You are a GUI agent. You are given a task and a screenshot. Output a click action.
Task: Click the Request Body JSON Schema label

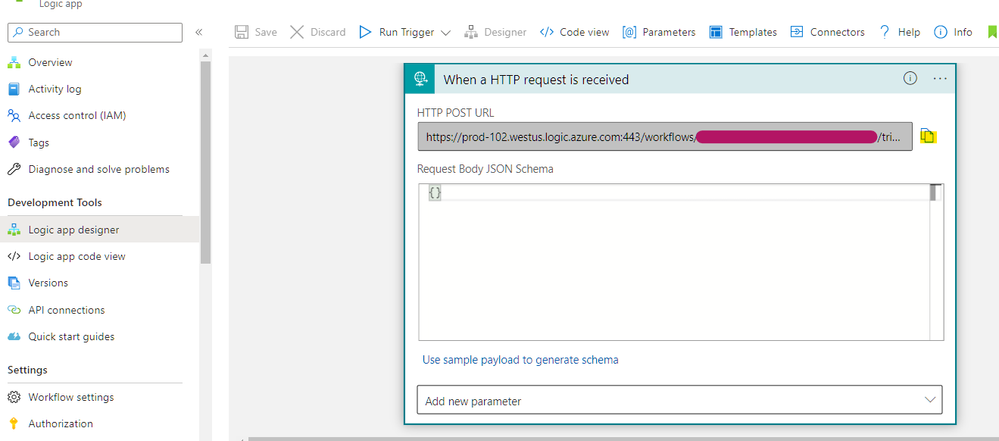[485, 169]
